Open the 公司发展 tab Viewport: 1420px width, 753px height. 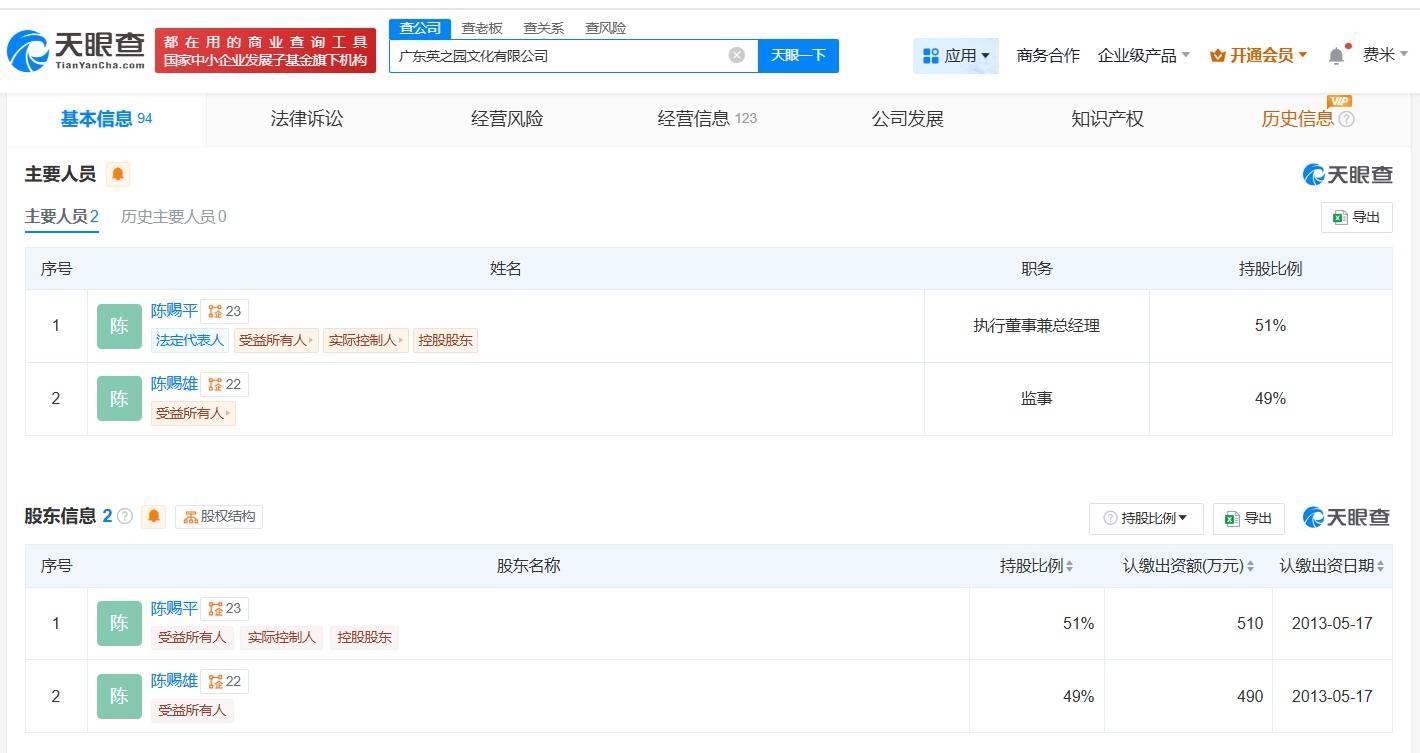point(908,119)
